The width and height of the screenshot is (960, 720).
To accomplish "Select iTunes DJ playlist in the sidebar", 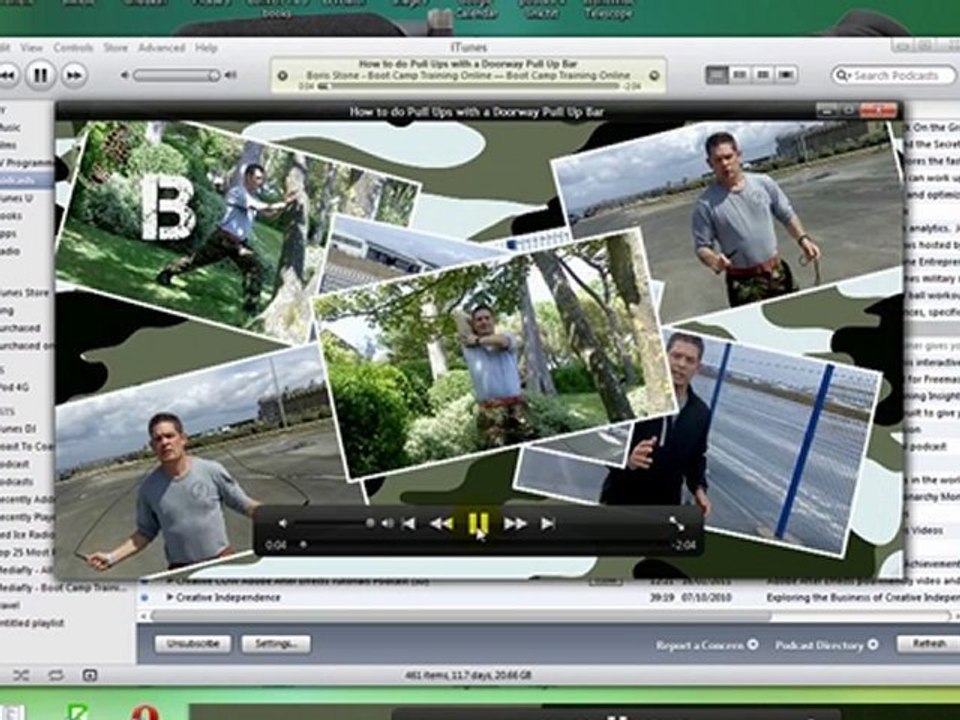I will 18,429.
